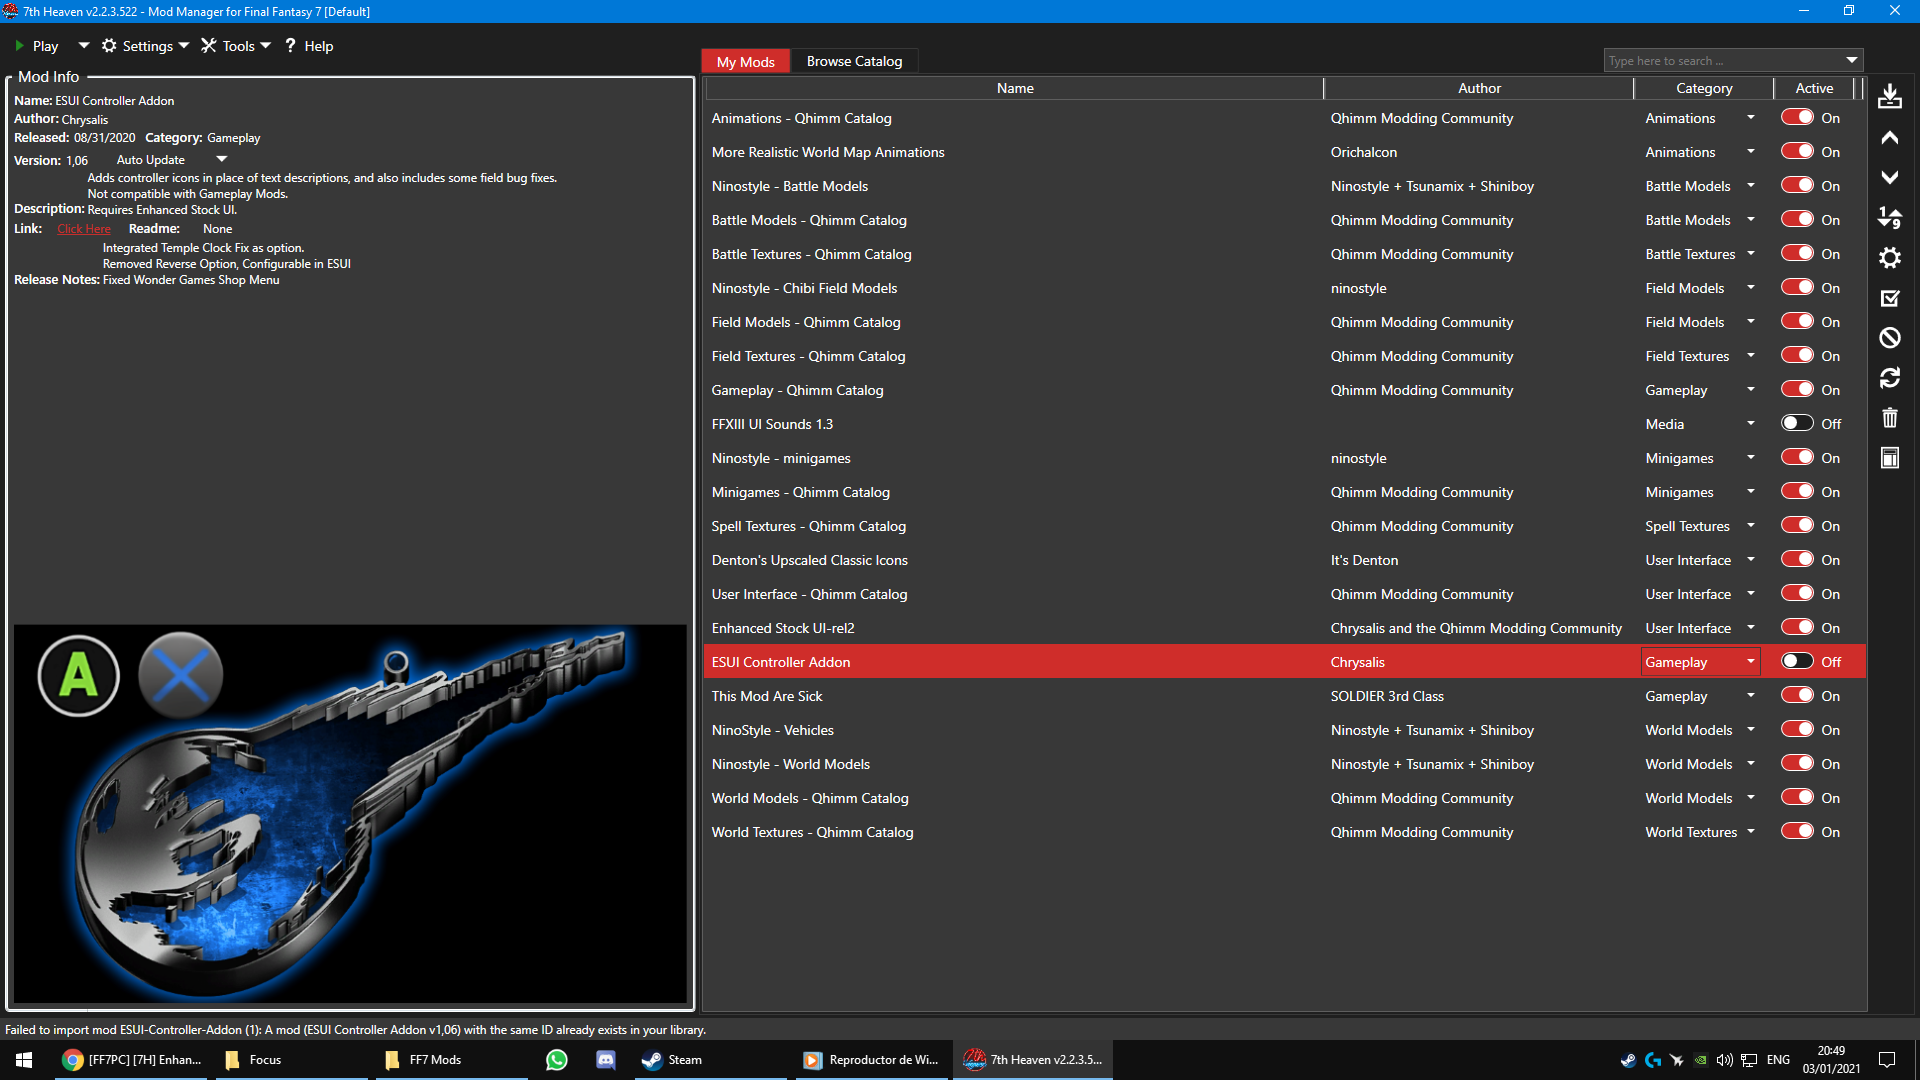Screen dimensions: 1920x1080
Task: Switch to Reproductor de Windows in the taskbar
Action: pos(872,1060)
